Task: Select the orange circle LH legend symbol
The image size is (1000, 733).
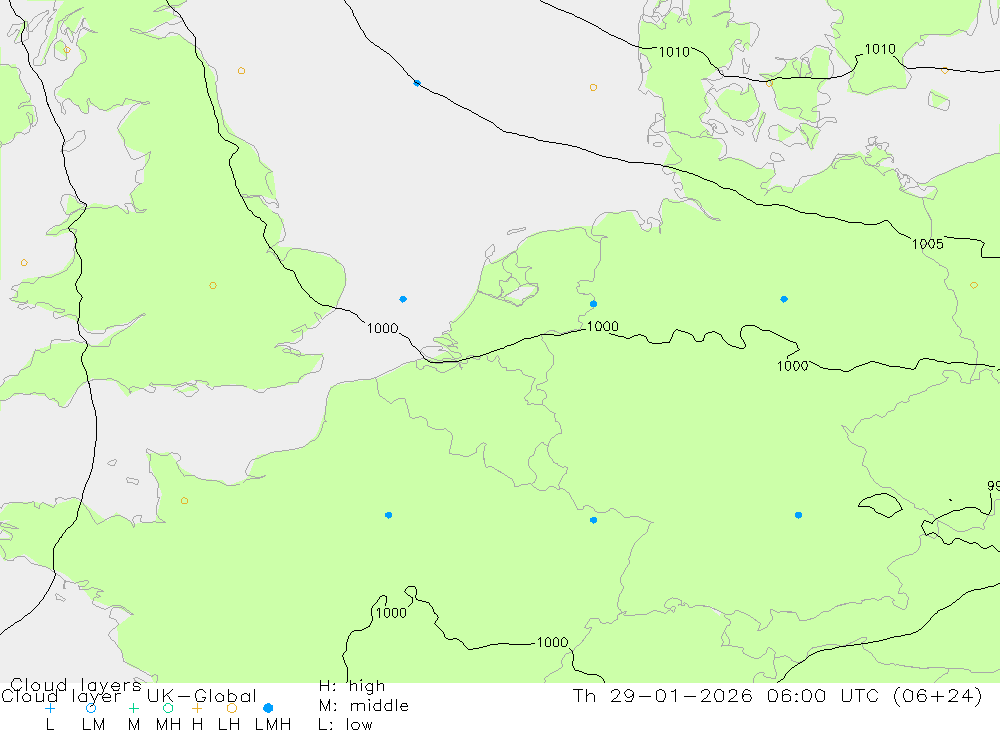Action: (231, 708)
